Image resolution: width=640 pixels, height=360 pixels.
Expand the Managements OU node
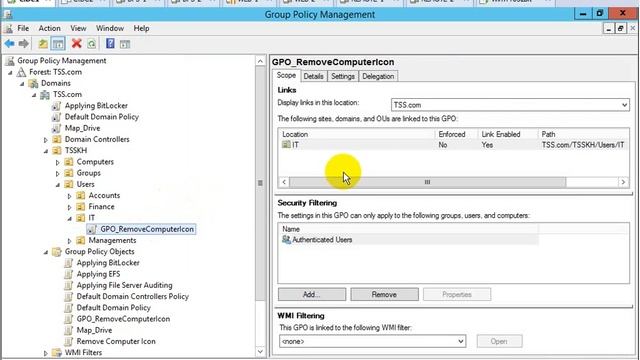click(69, 241)
